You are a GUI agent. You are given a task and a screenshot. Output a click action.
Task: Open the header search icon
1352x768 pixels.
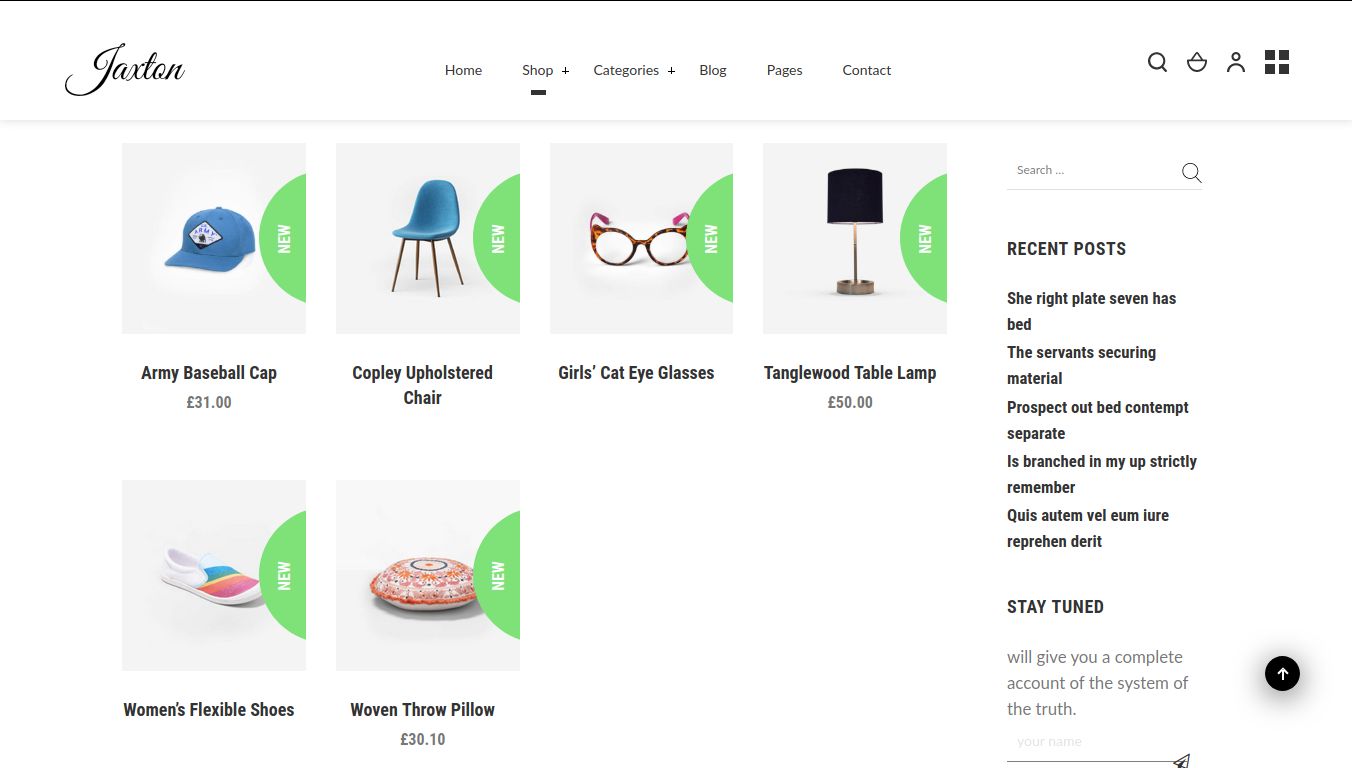(x=1157, y=63)
